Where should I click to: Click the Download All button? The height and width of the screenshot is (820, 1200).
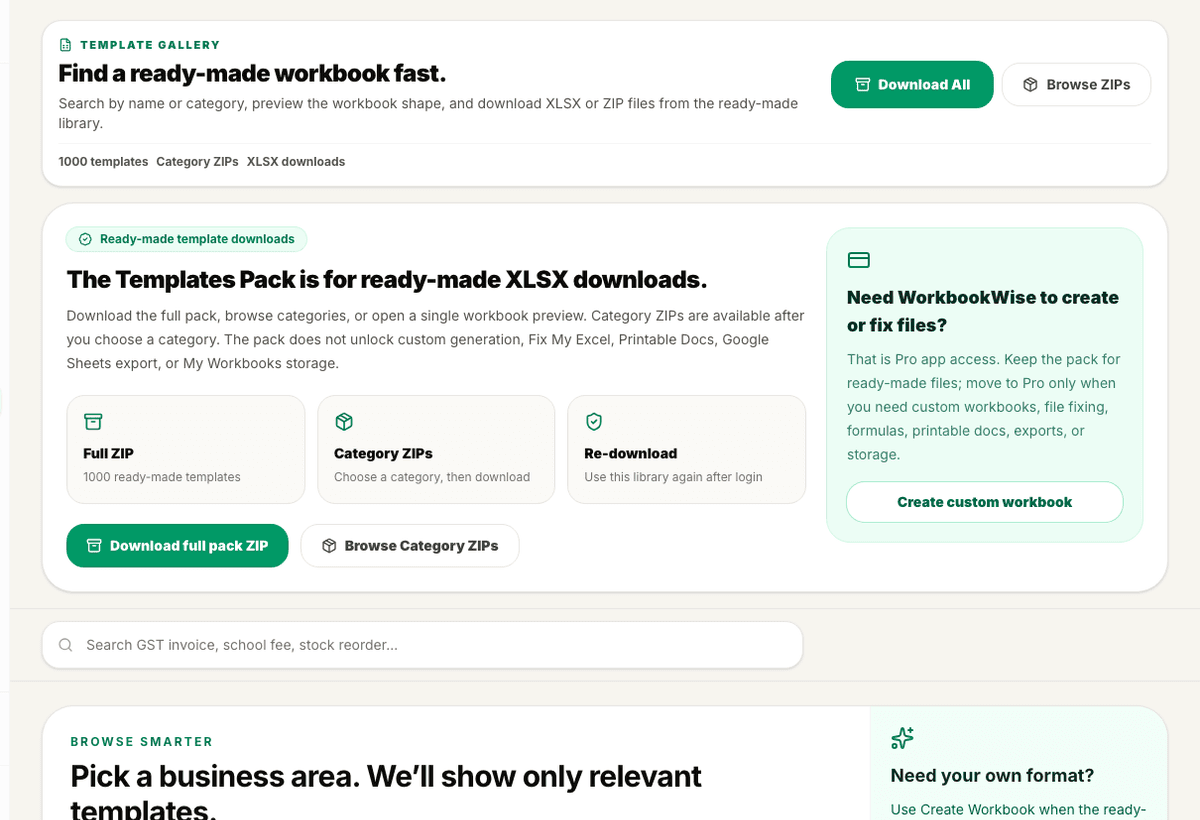[912, 85]
